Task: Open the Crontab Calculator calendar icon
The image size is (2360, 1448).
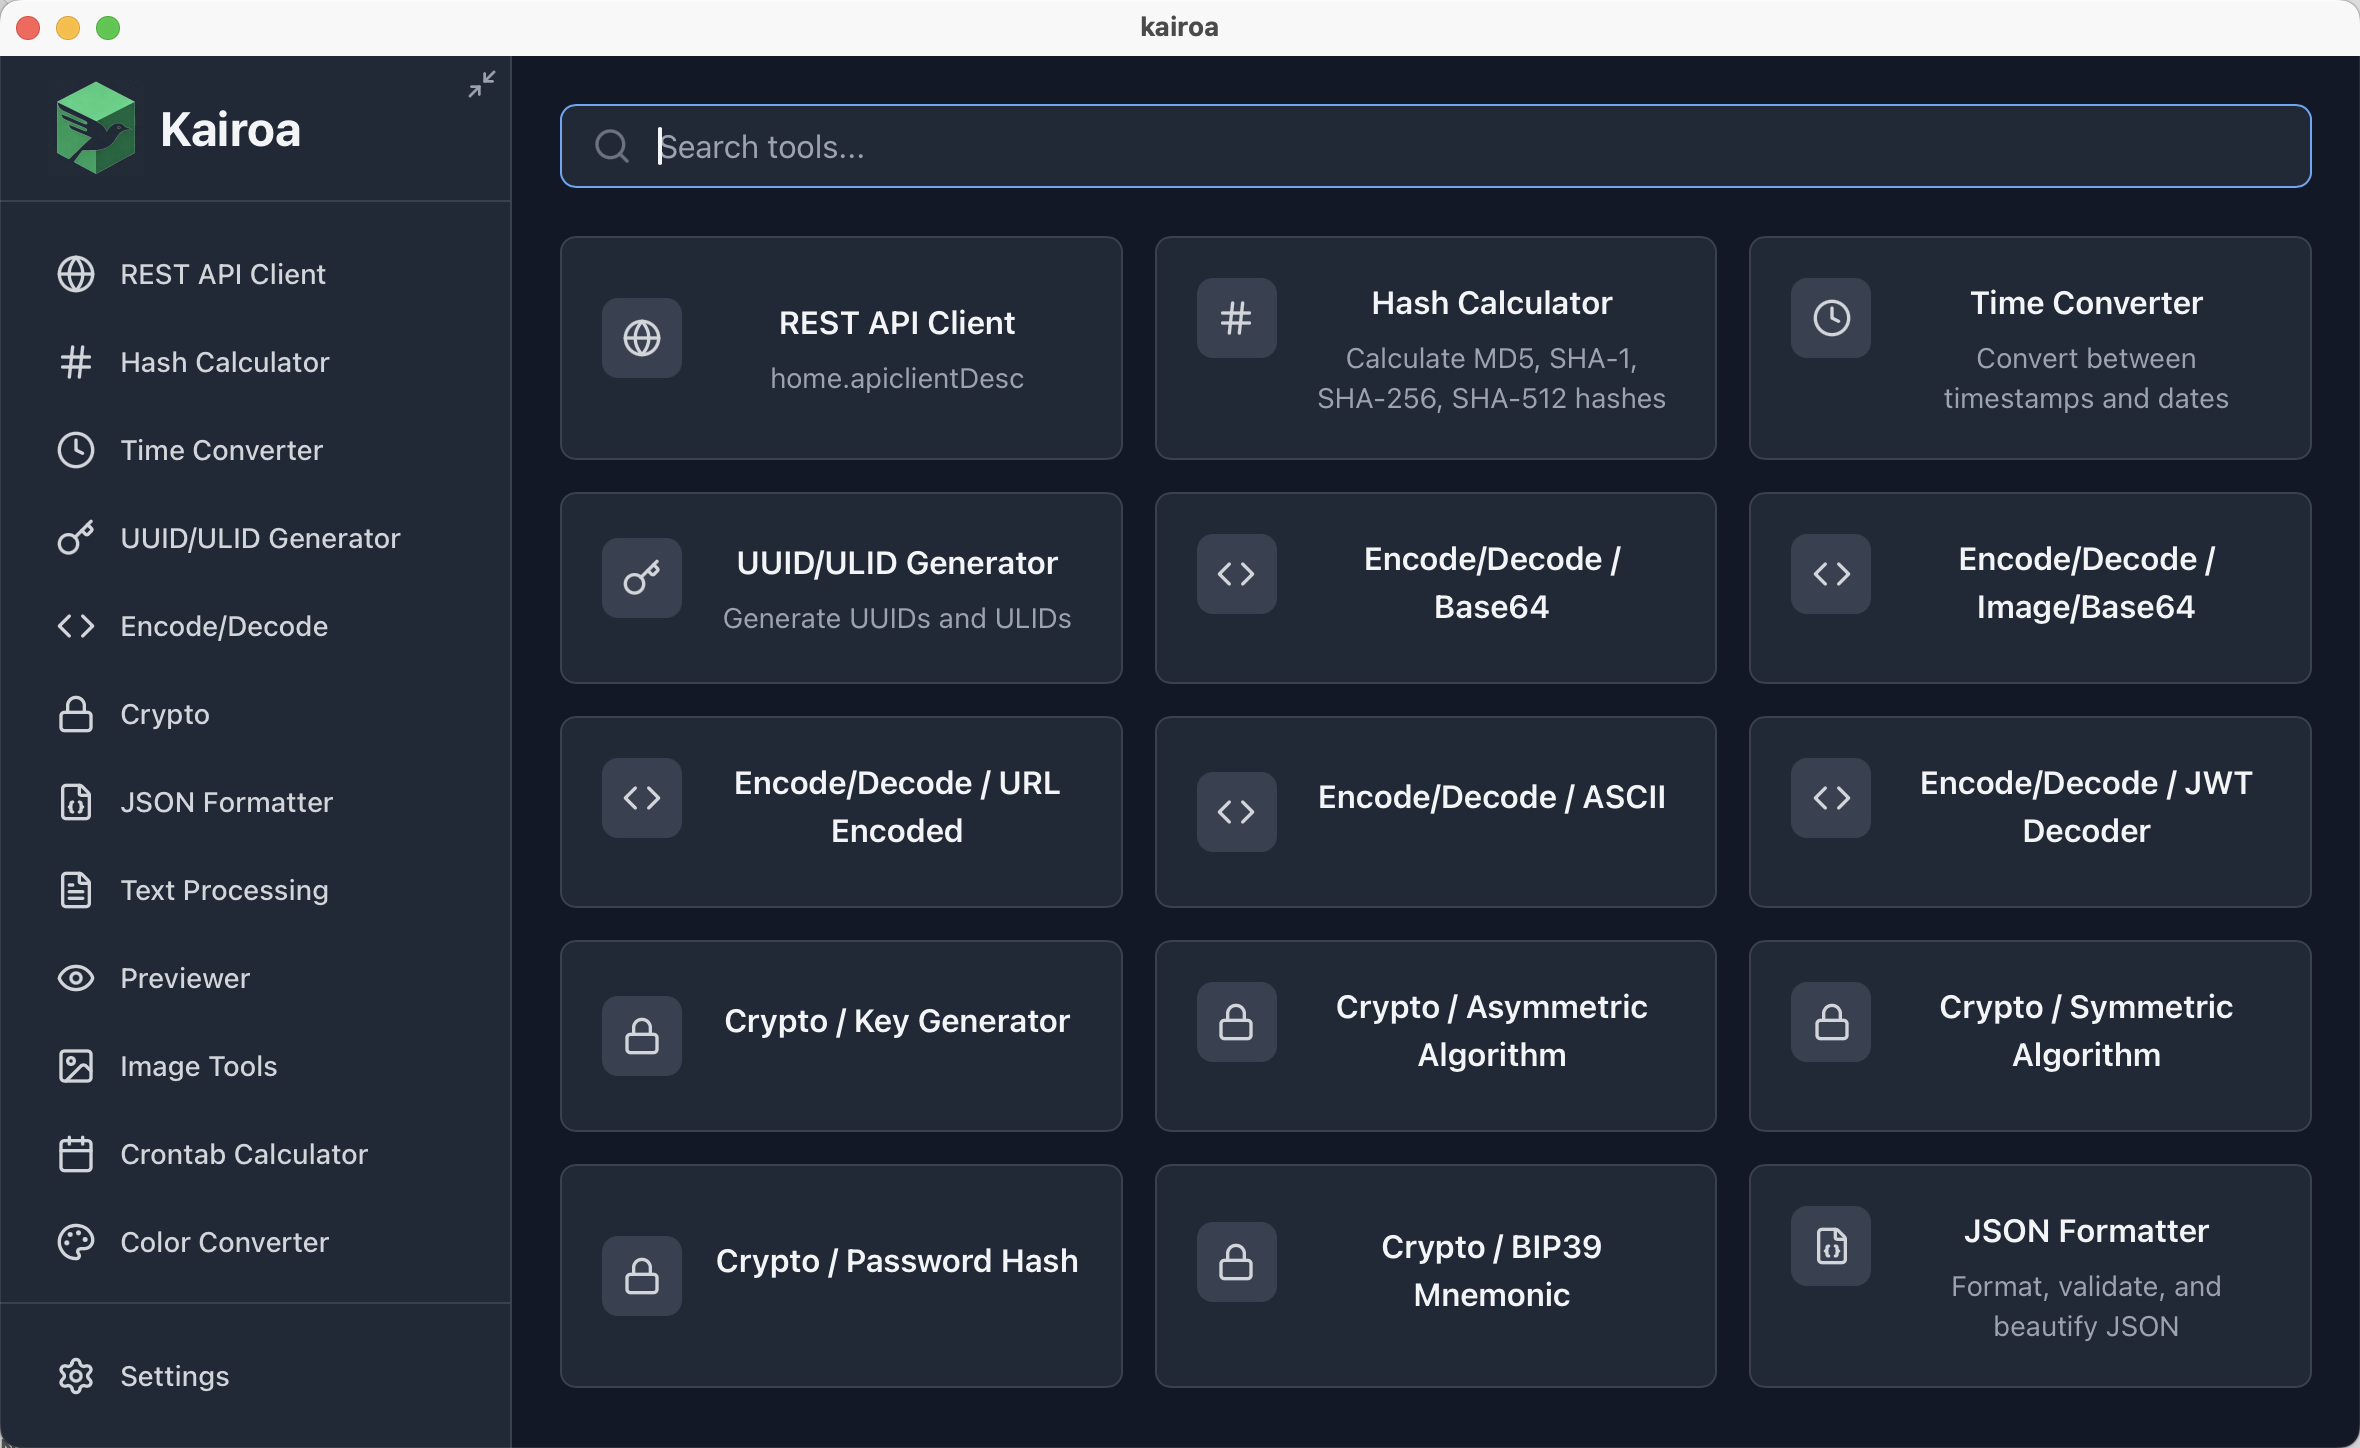Action: 76,1154
